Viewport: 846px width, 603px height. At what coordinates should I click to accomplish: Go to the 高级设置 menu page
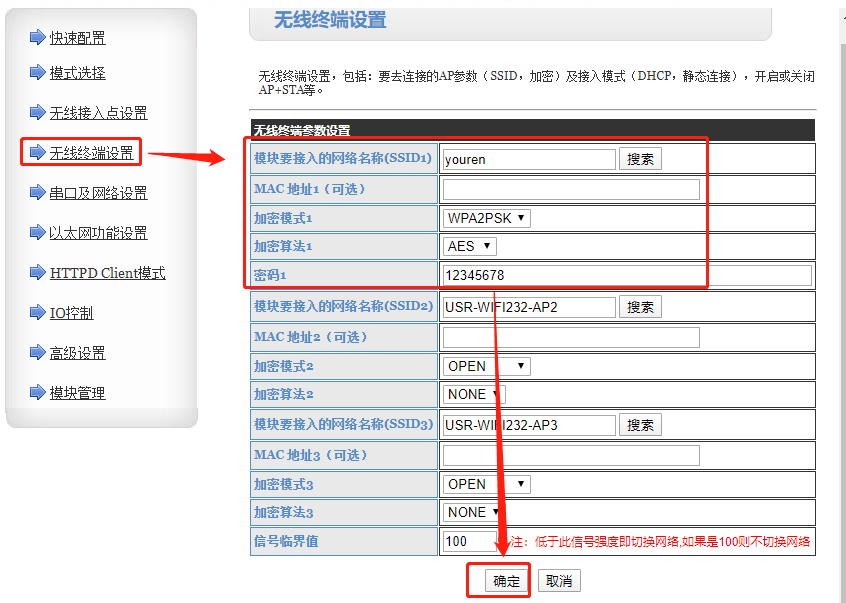(x=77, y=353)
